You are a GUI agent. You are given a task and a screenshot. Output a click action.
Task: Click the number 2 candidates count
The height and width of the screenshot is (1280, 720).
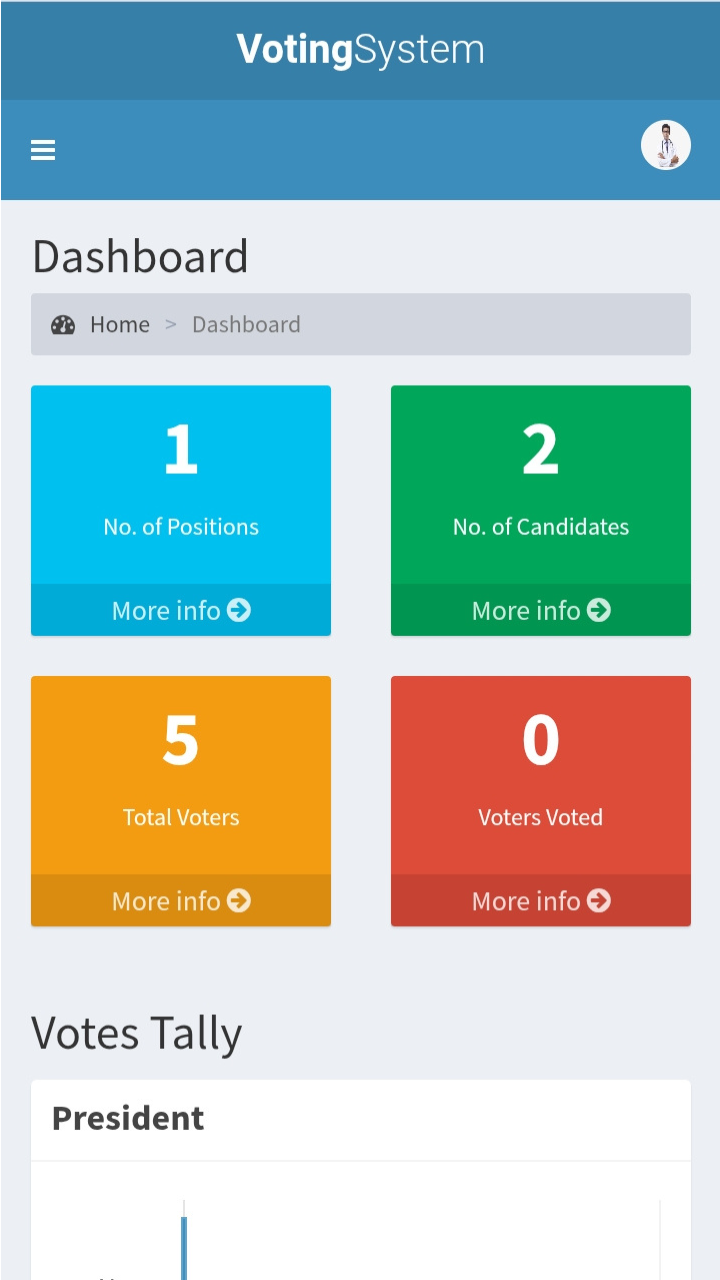tap(540, 450)
